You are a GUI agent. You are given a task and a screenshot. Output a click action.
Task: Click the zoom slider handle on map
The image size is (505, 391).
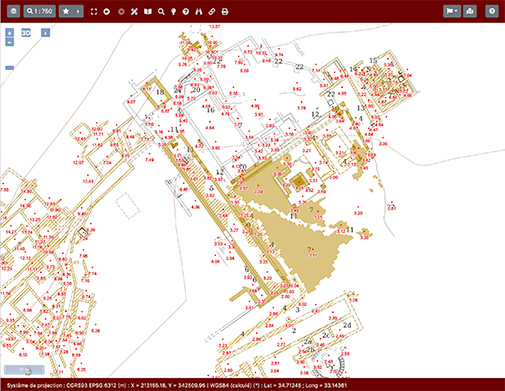coord(10,68)
